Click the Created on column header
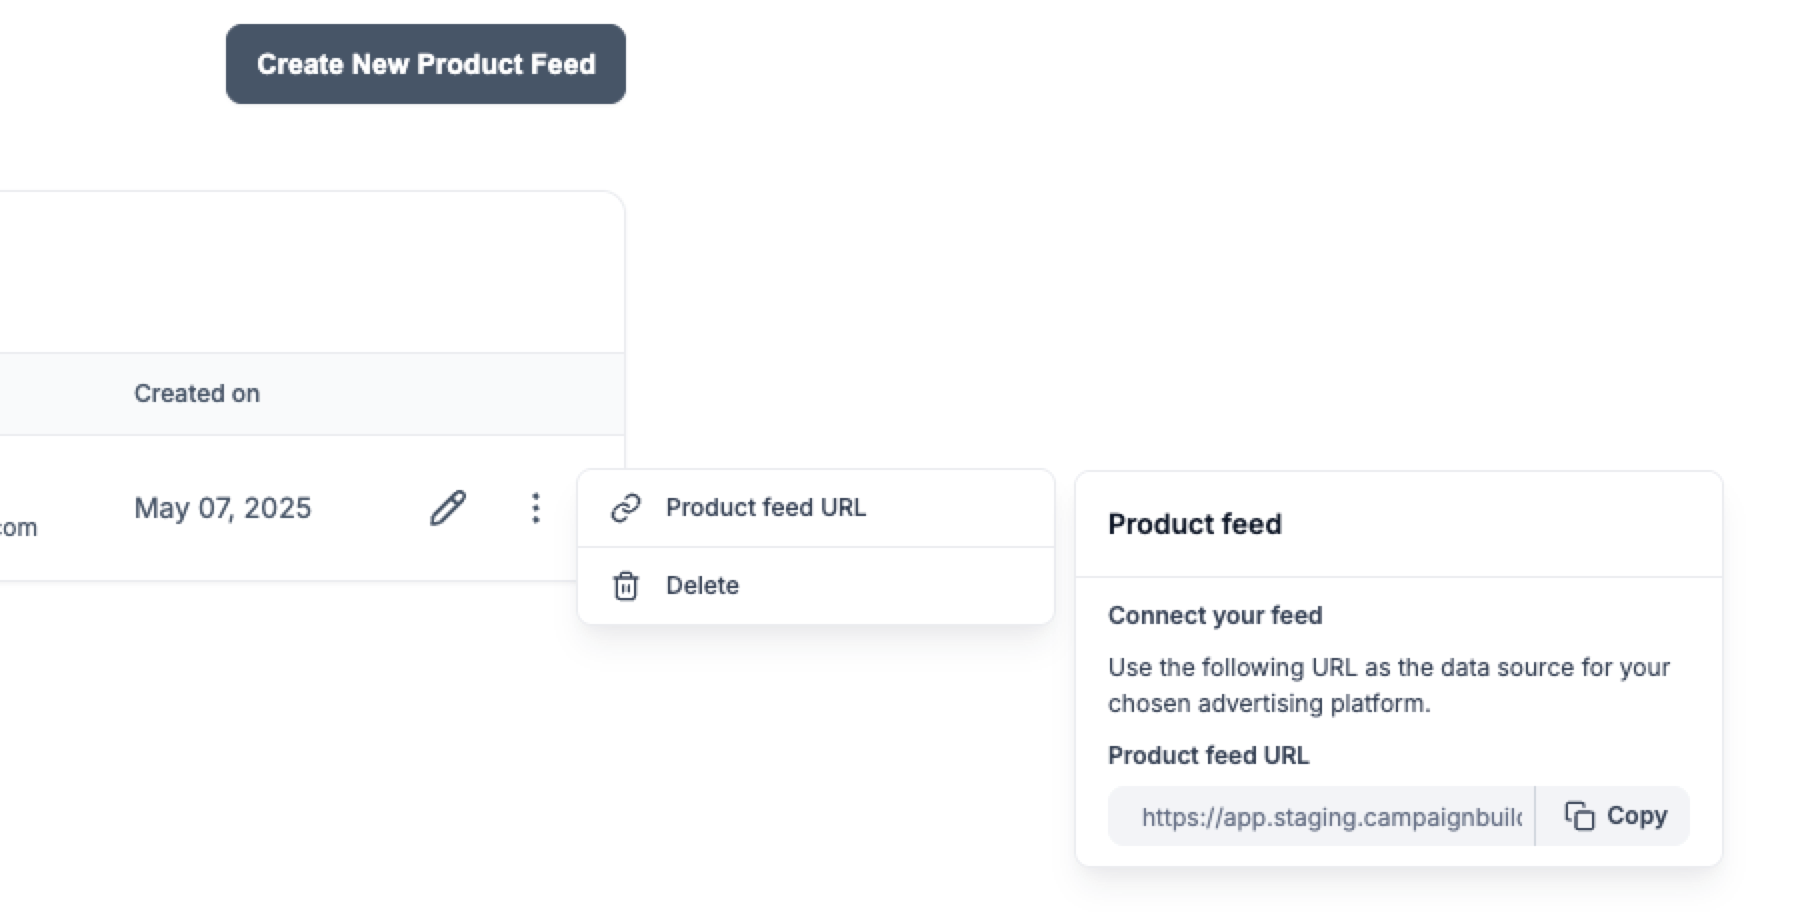The width and height of the screenshot is (1818, 912). pyautogui.click(x=197, y=394)
